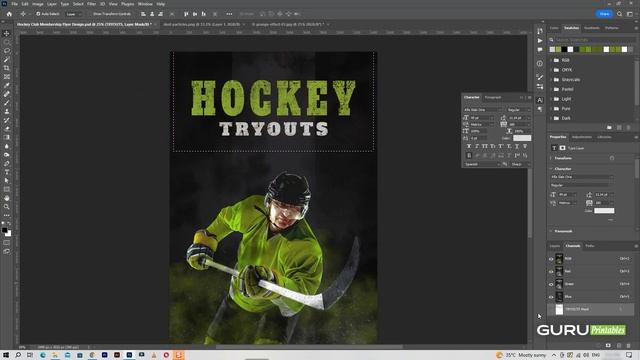Expand the Pastel swatch folder
The image size is (640, 360).
(551, 89)
